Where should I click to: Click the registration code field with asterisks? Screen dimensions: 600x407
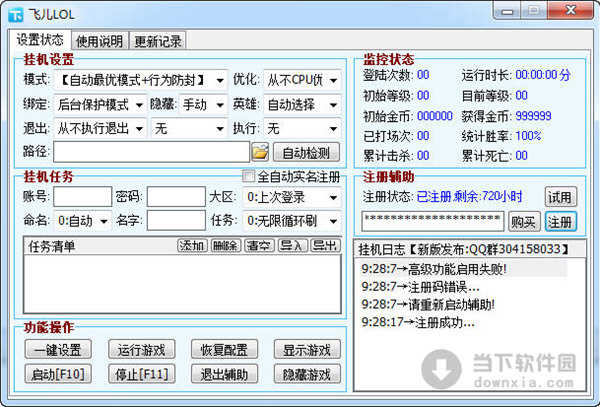click(433, 221)
